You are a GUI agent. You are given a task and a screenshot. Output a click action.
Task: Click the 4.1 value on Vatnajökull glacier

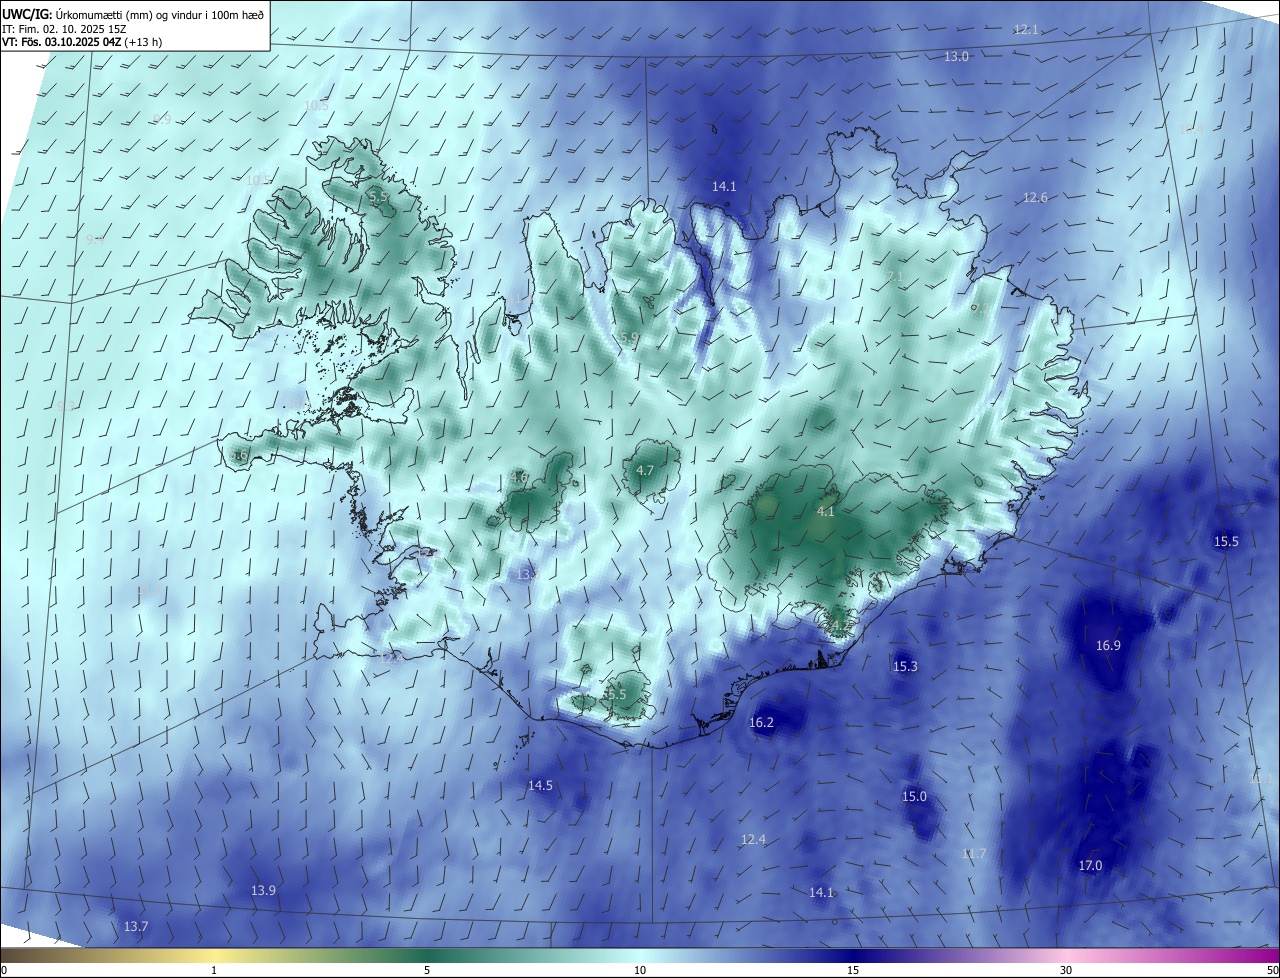pos(826,511)
